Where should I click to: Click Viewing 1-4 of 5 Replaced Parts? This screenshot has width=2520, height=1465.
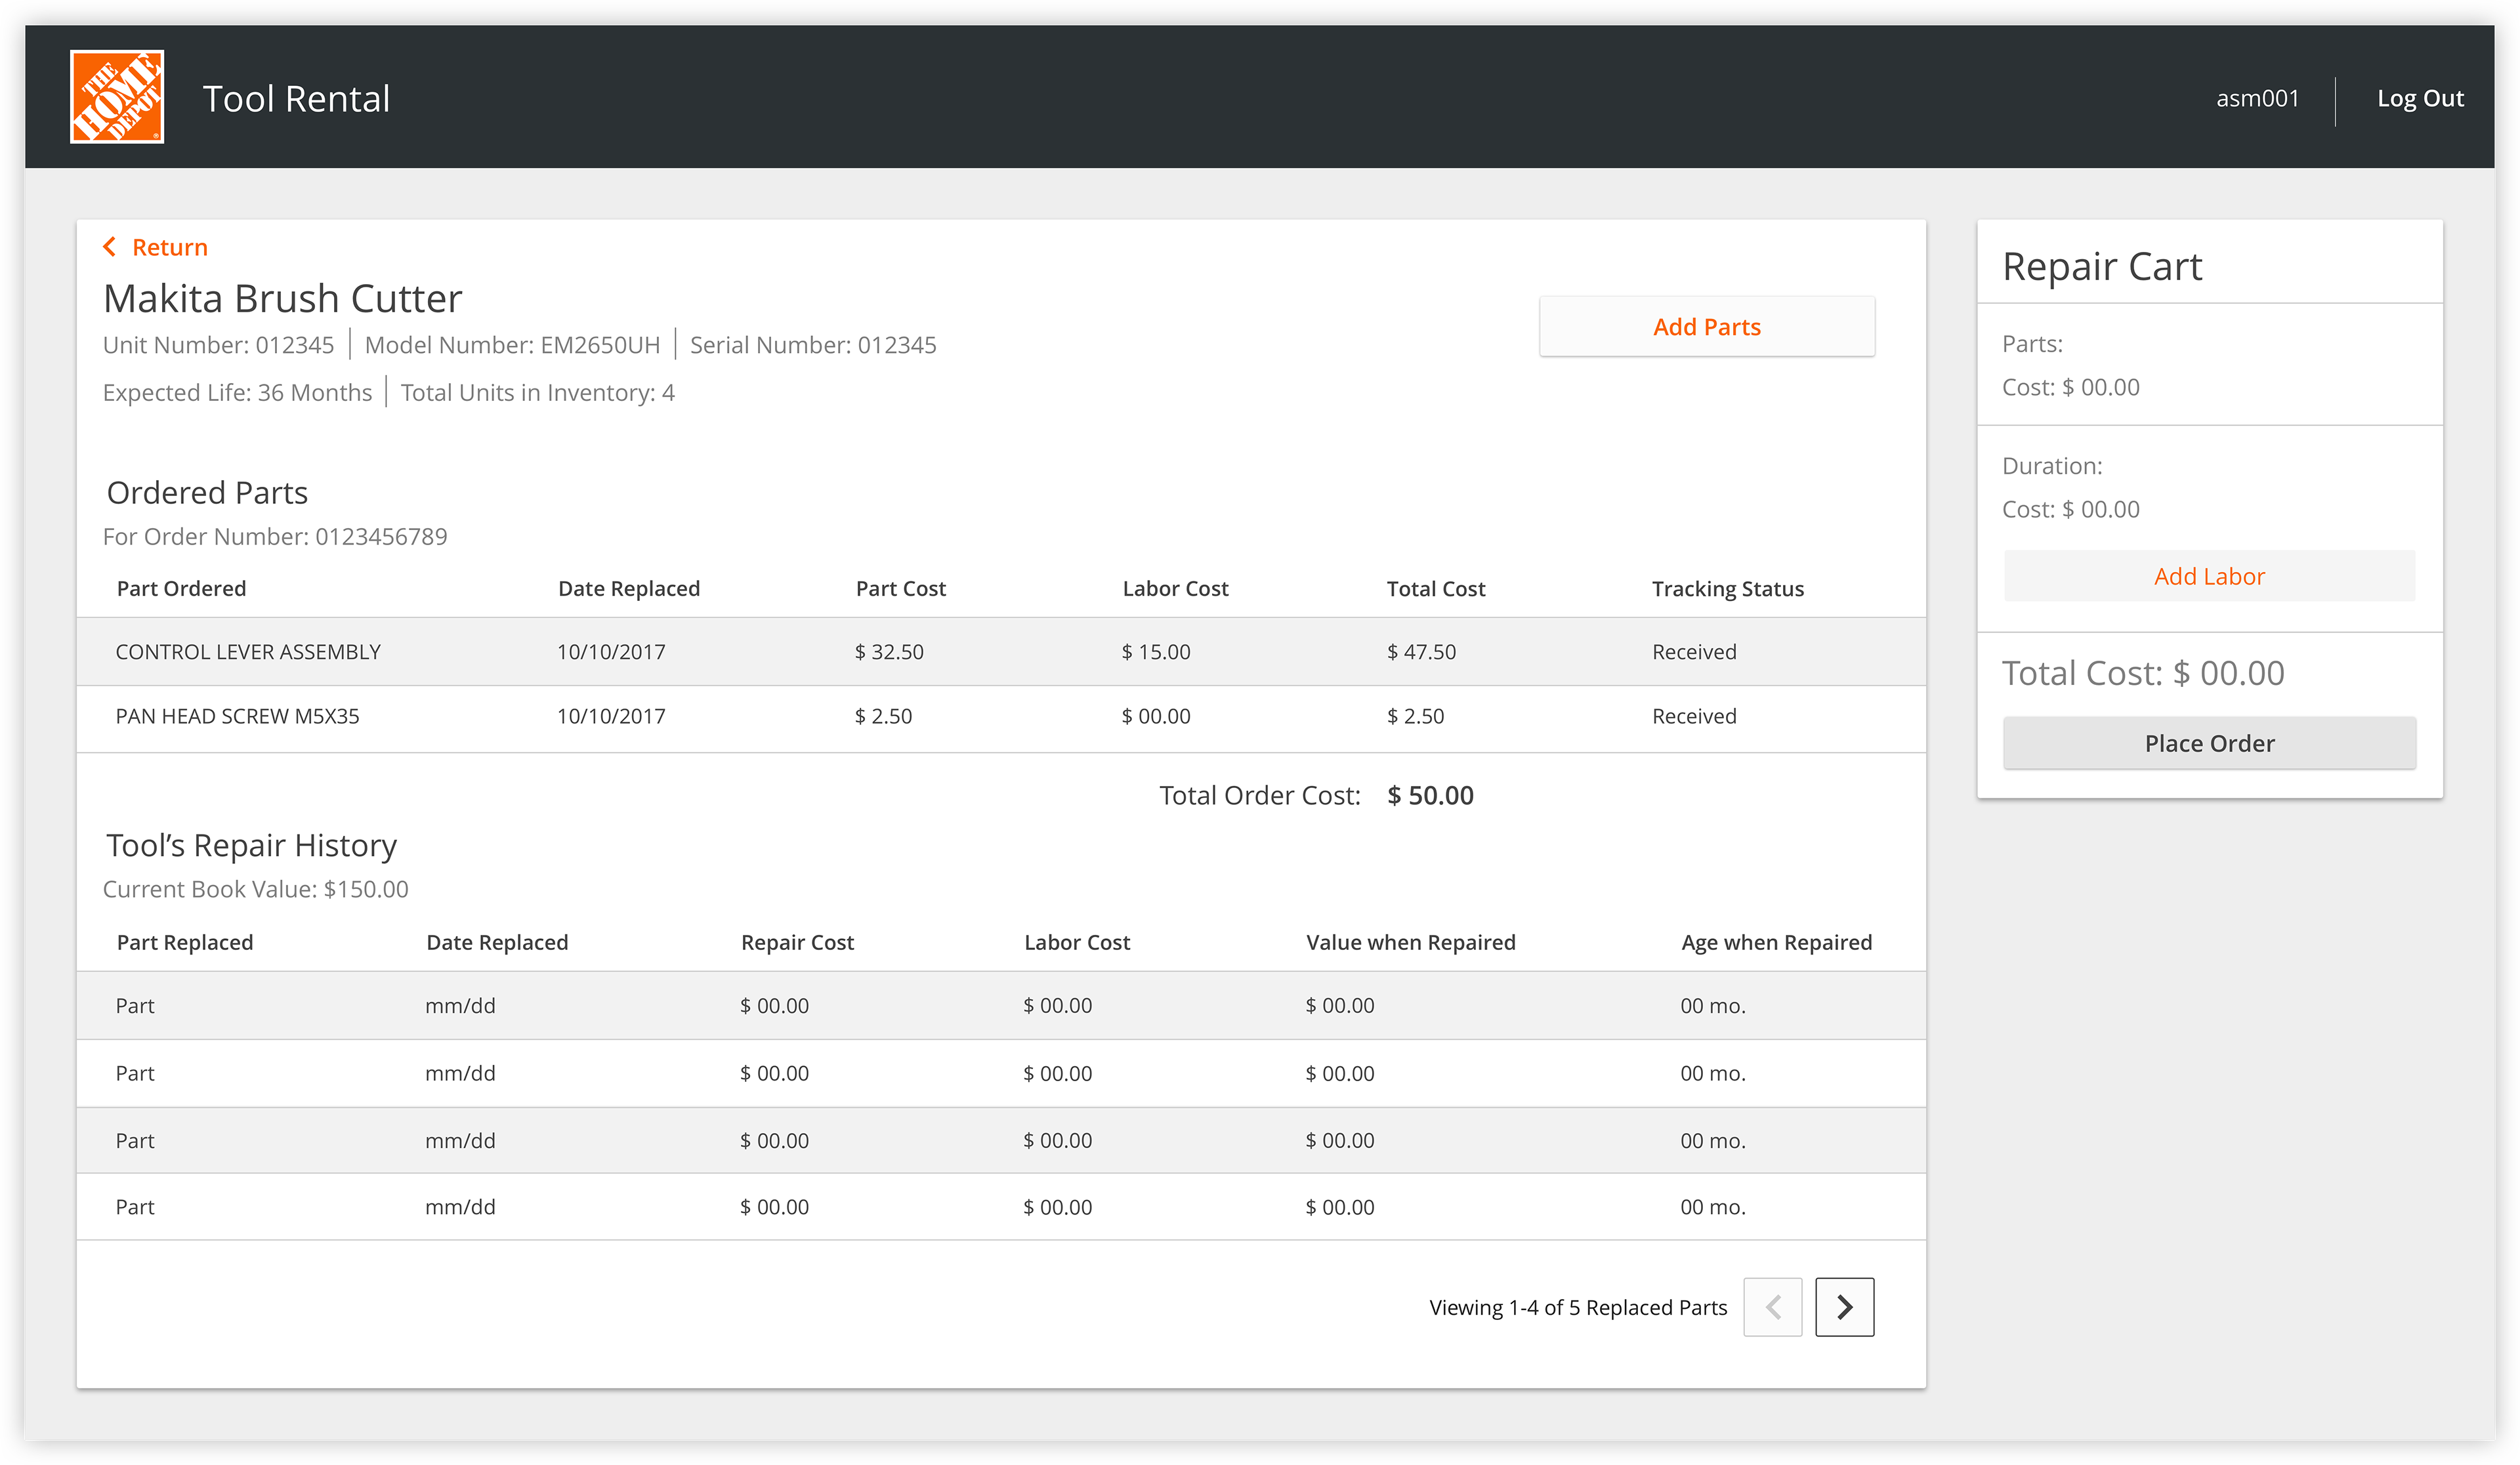pyautogui.click(x=1578, y=1308)
